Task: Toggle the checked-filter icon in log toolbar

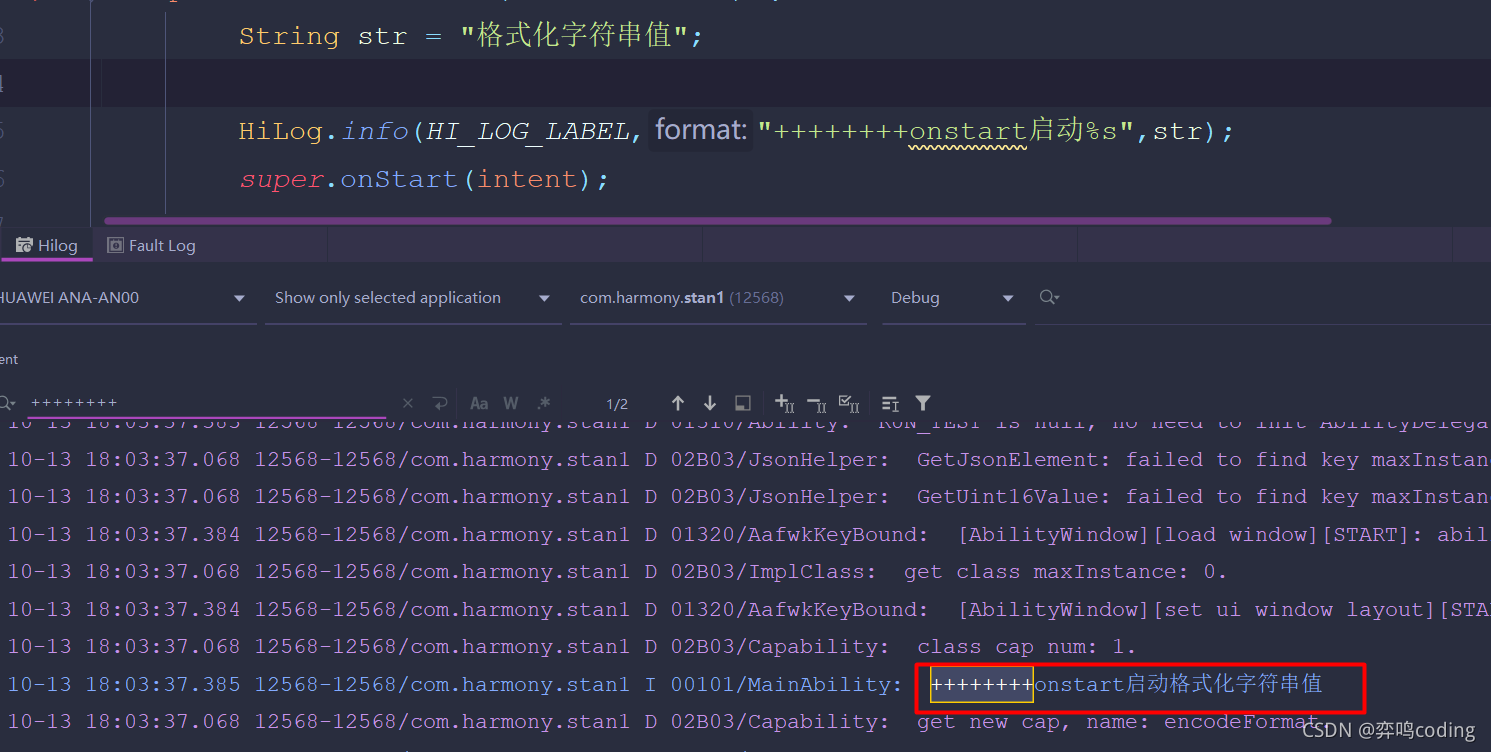Action: pos(848,403)
